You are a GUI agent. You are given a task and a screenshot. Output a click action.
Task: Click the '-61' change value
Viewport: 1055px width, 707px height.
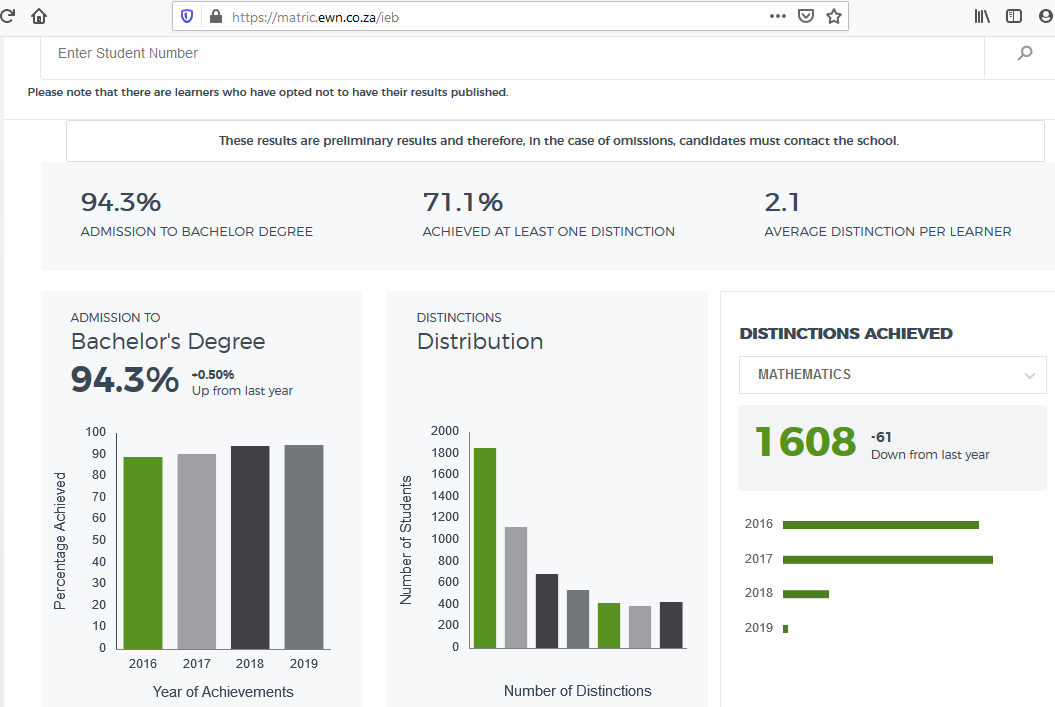click(x=881, y=437)
